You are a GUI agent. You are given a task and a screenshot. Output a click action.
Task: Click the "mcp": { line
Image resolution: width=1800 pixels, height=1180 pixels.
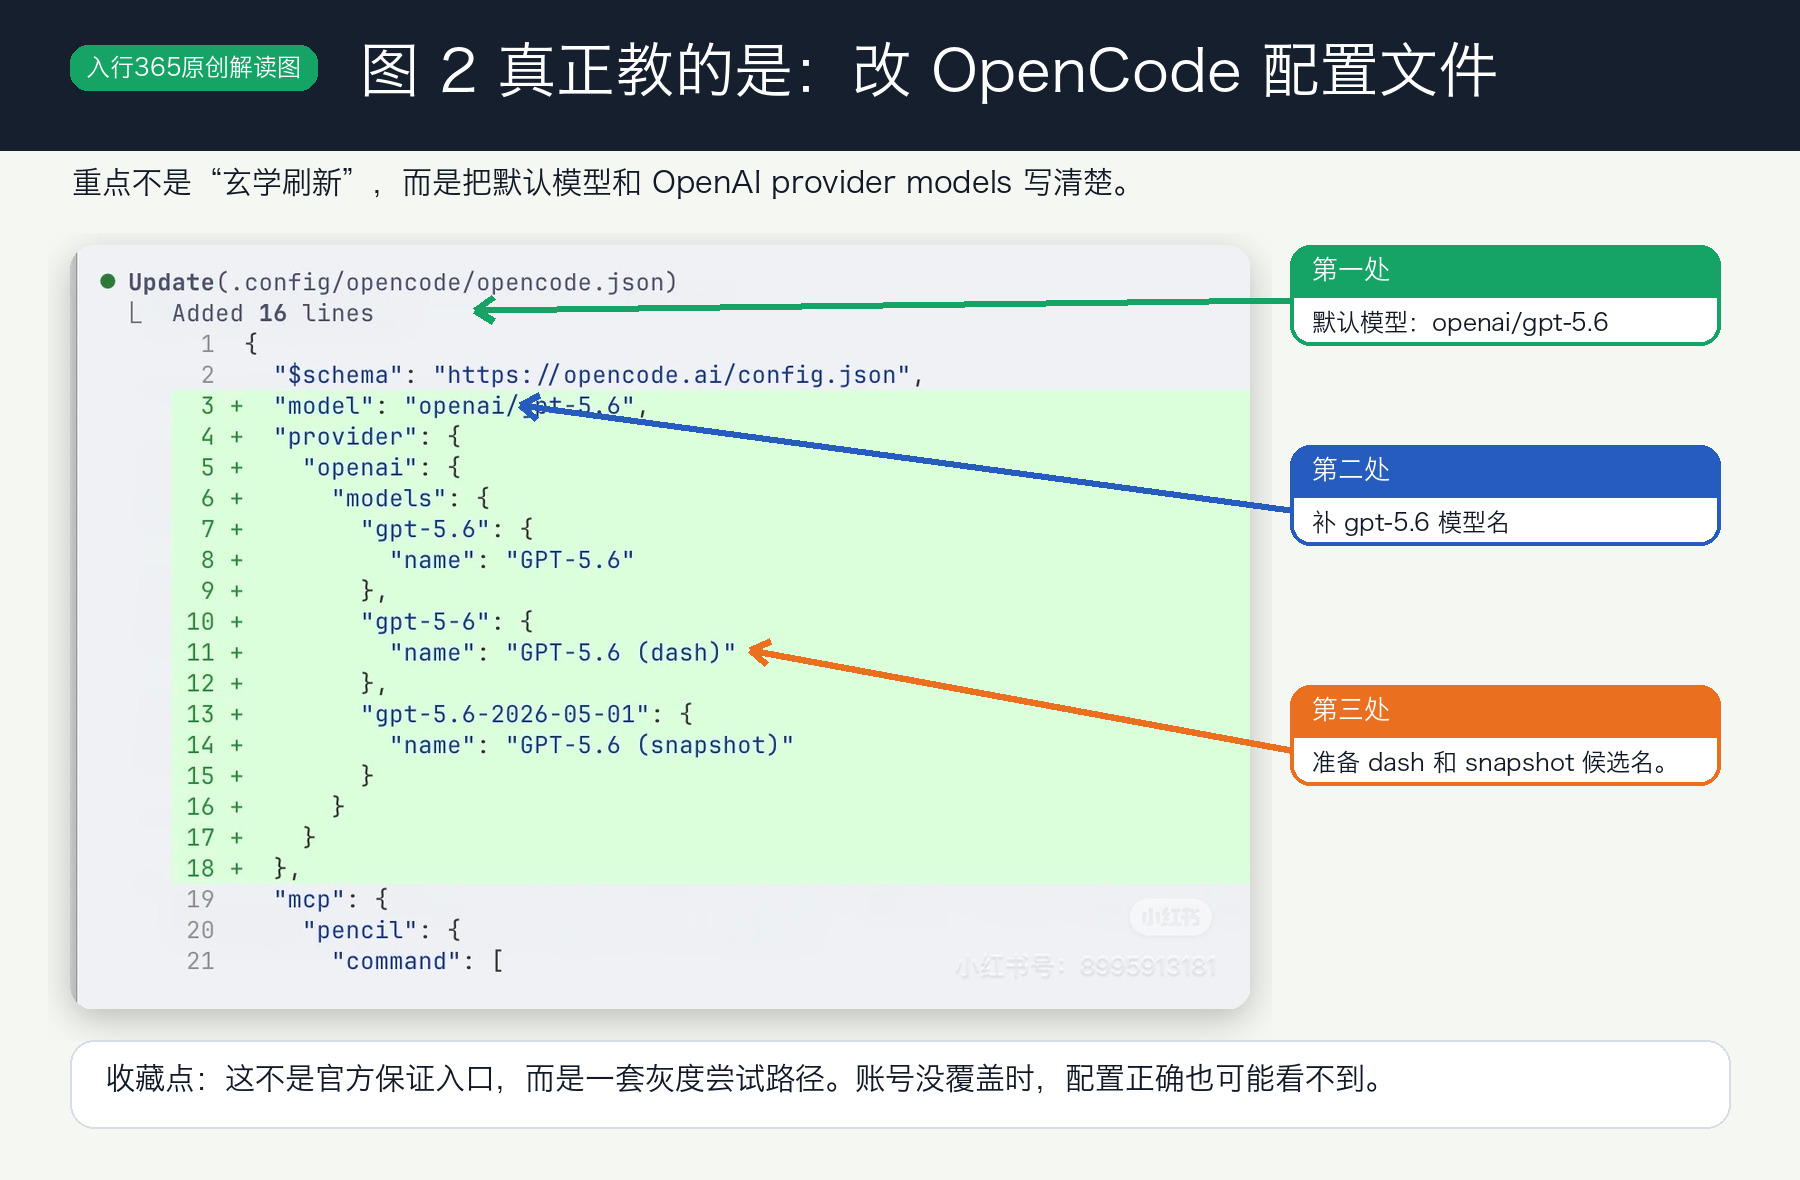(331, 900)
